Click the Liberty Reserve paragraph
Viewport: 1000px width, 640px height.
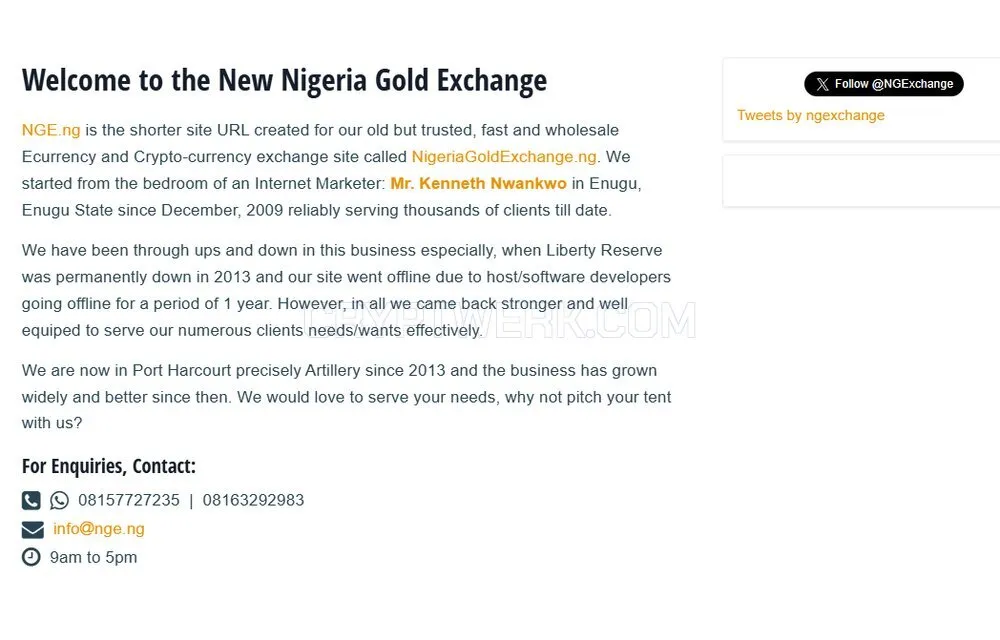point(346,290)
